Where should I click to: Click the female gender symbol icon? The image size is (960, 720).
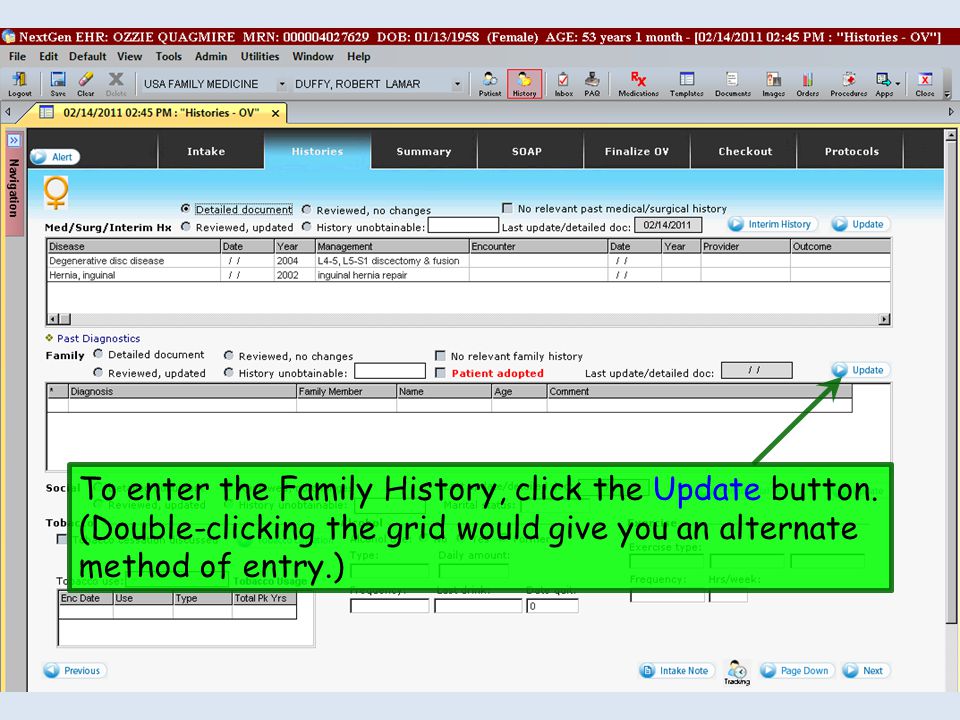(x=56, y=193)
